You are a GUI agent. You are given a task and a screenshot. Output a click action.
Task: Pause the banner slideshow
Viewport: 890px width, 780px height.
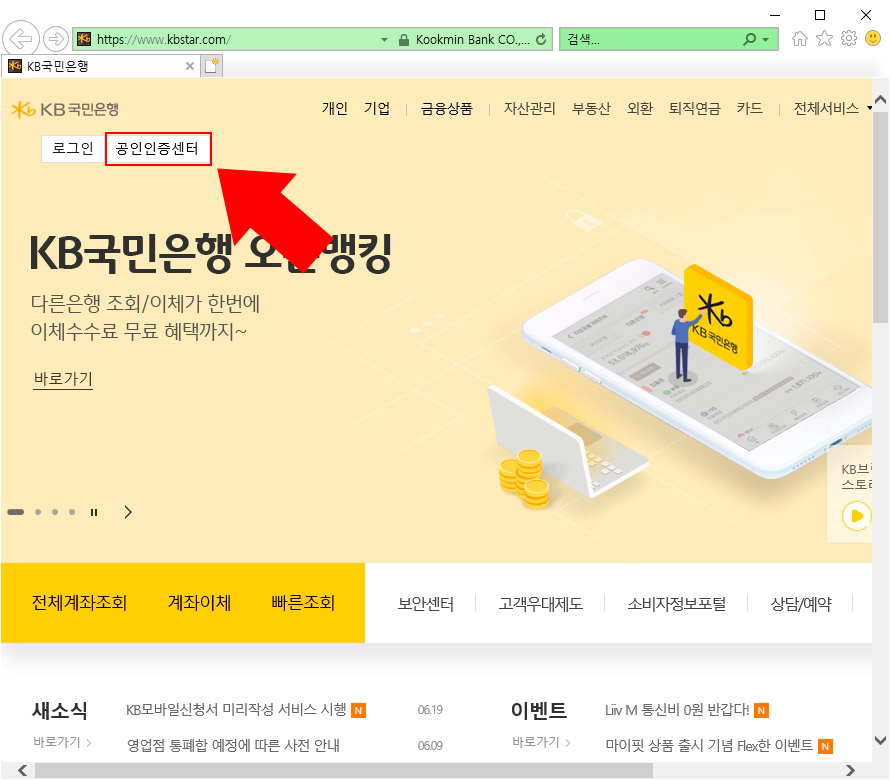coord(94,512)
